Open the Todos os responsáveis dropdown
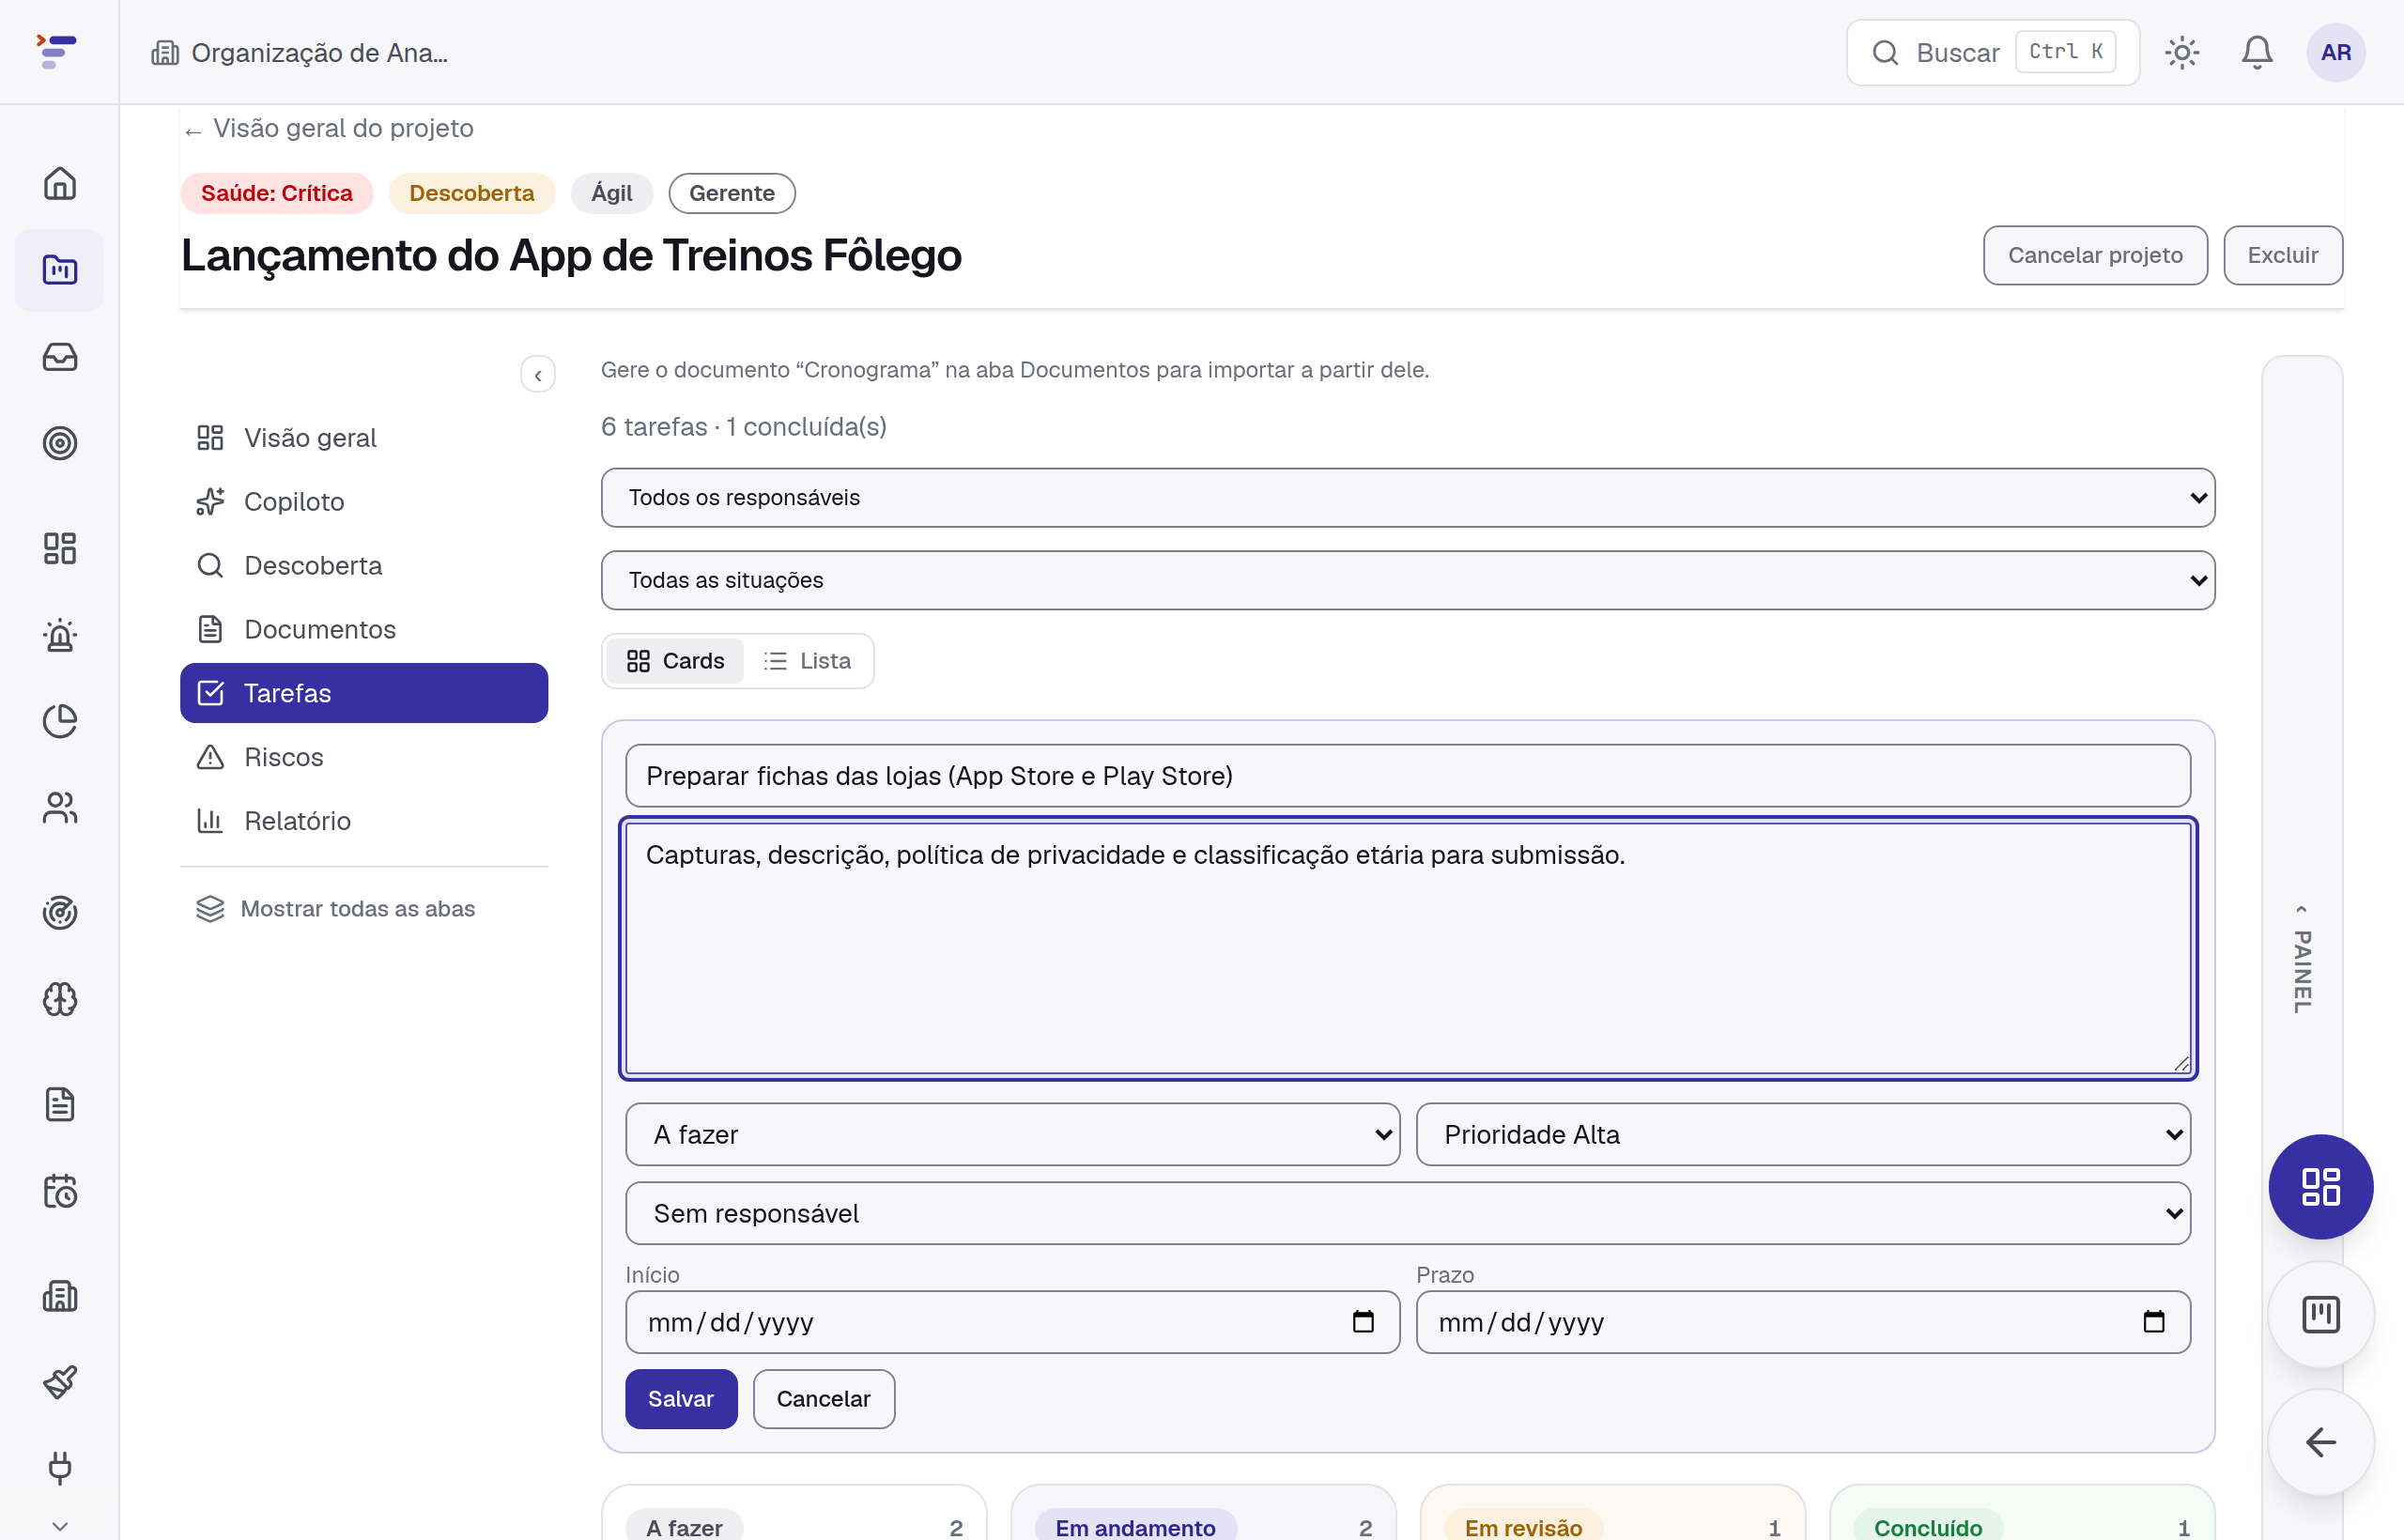The height and width of the screenshot is (1540, 2404). pos(1408,498)
